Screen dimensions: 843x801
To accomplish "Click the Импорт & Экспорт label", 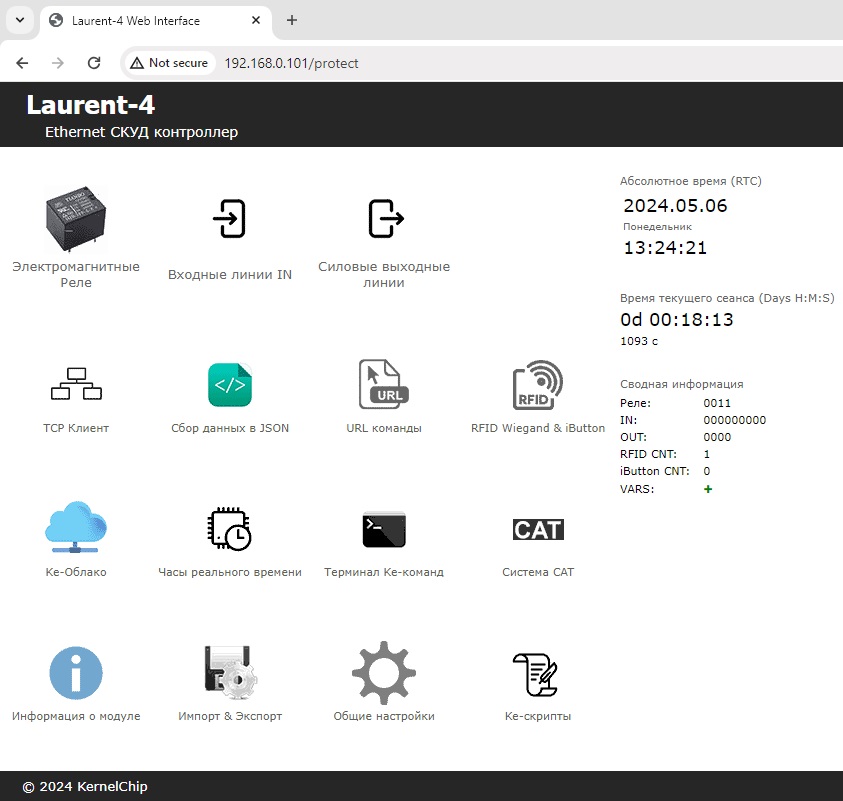I will tap(230, 717).
